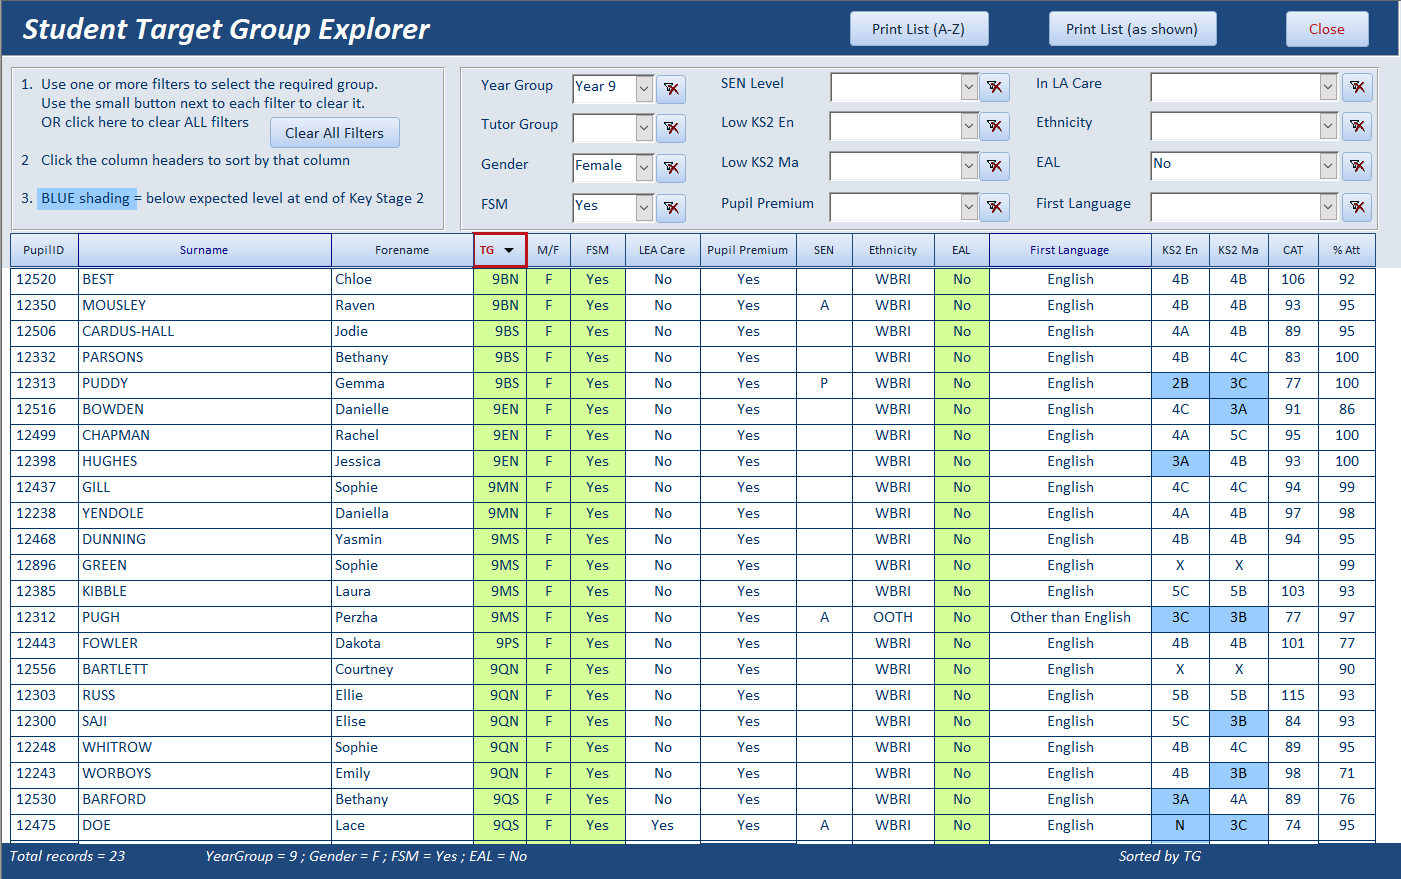1401x879 pixels.
Task: Clear the Pupil Premium filter icon
Action: (994, 207)
